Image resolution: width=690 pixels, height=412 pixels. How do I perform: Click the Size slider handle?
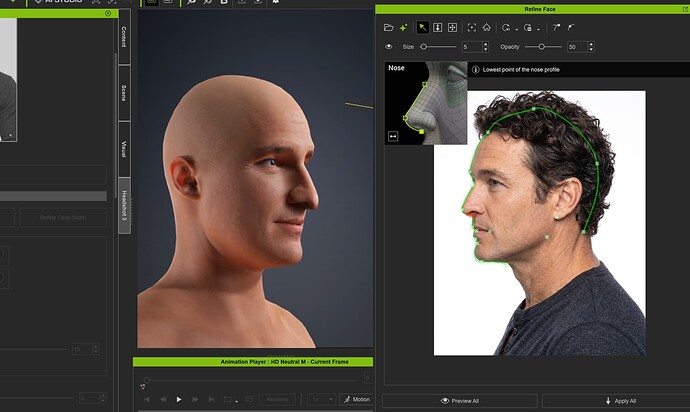click(423, 47)
